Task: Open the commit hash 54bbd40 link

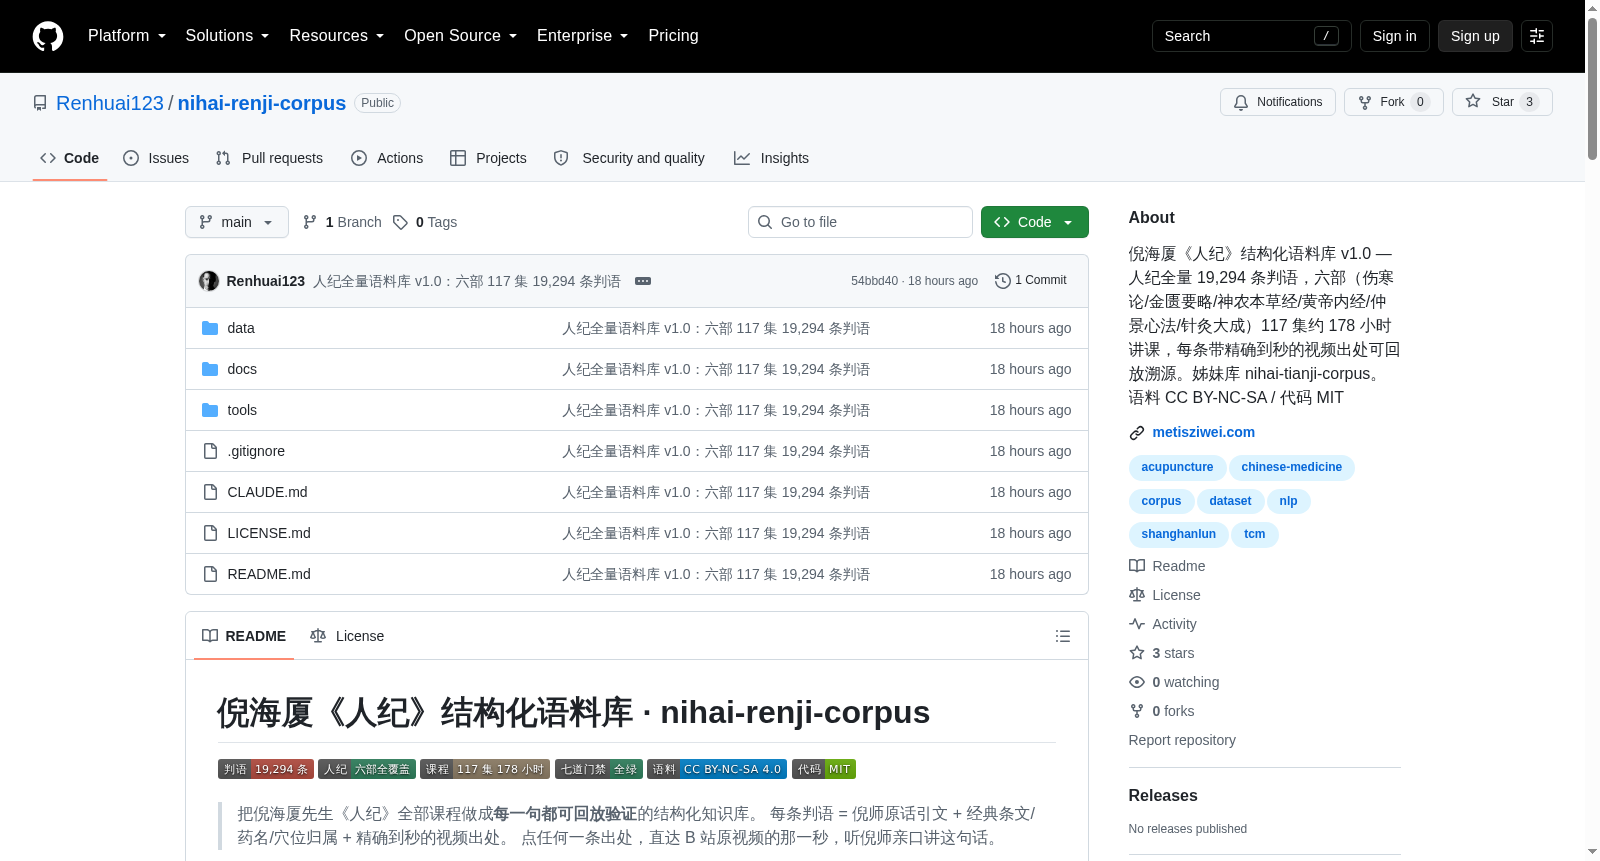Action: (x=875, y=281)
